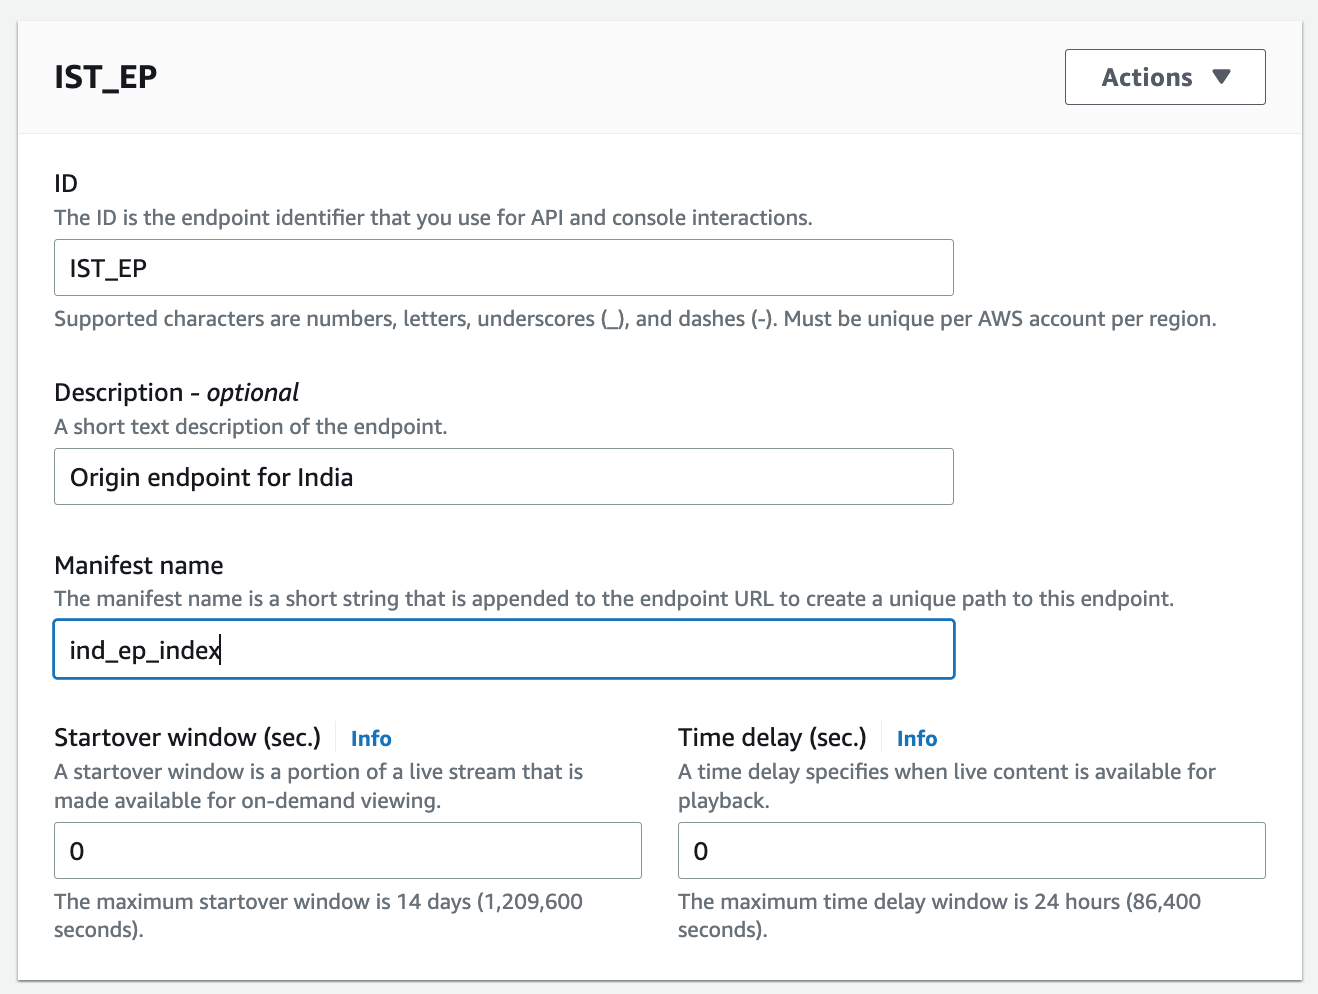Click the Startover window label

tap(187, 737)
